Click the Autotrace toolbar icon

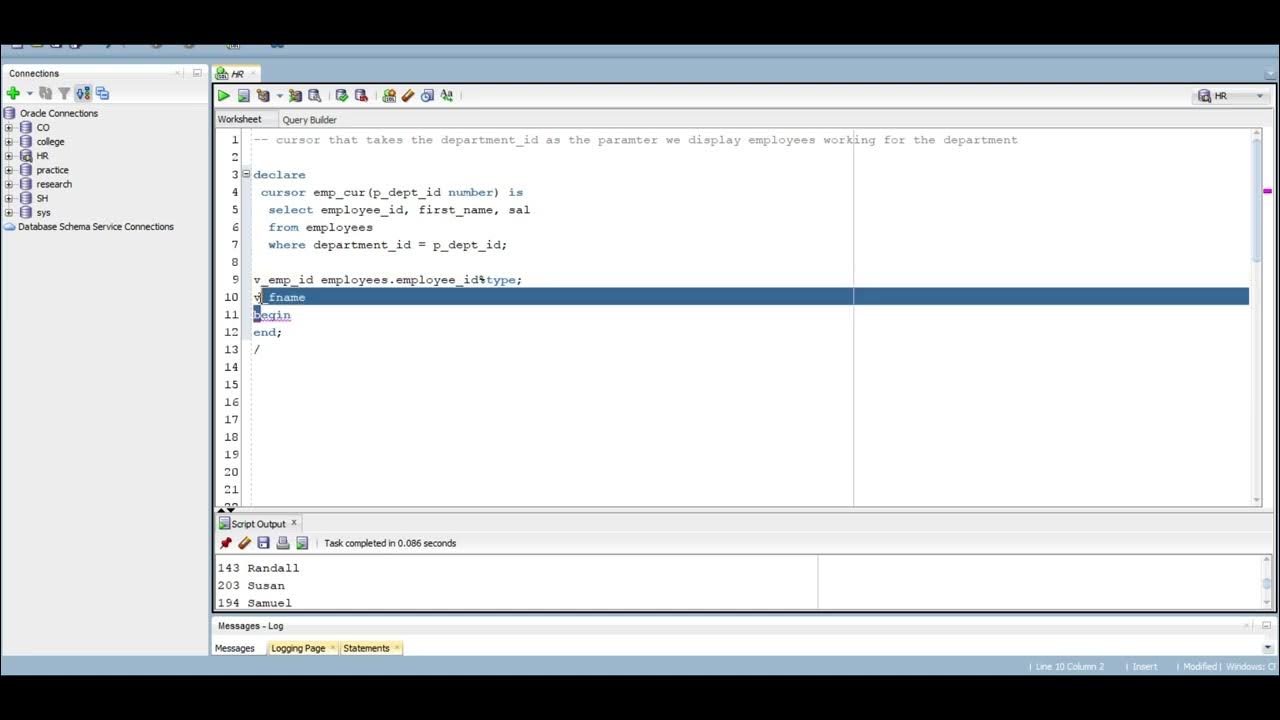(295, 96)
